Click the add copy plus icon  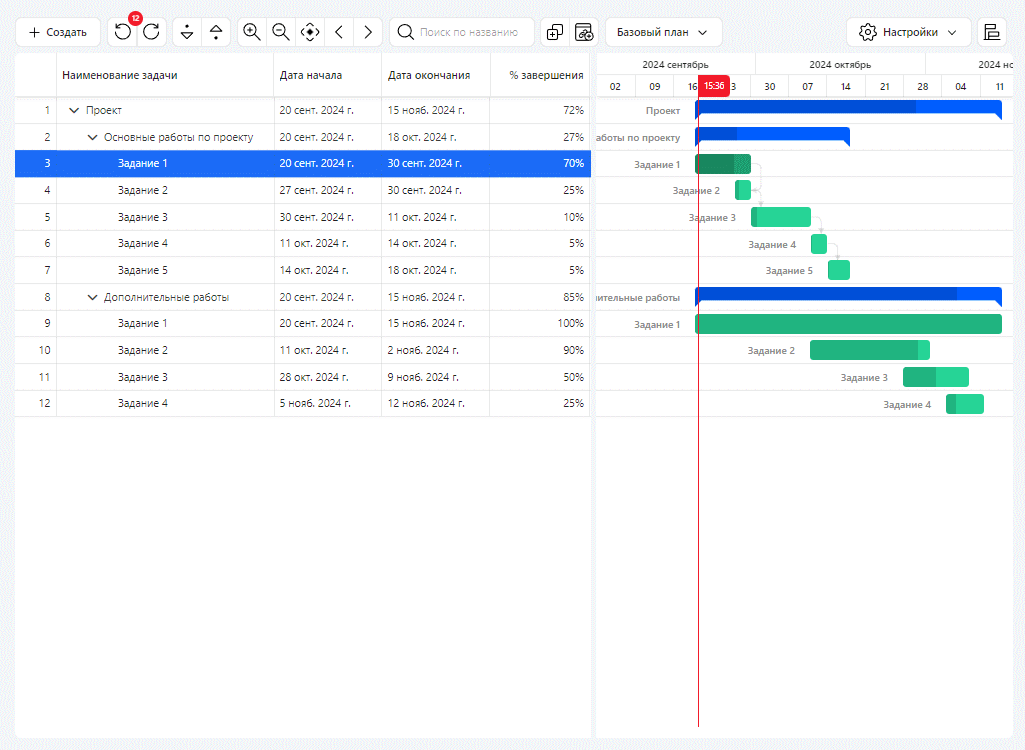tap(555, 32)
